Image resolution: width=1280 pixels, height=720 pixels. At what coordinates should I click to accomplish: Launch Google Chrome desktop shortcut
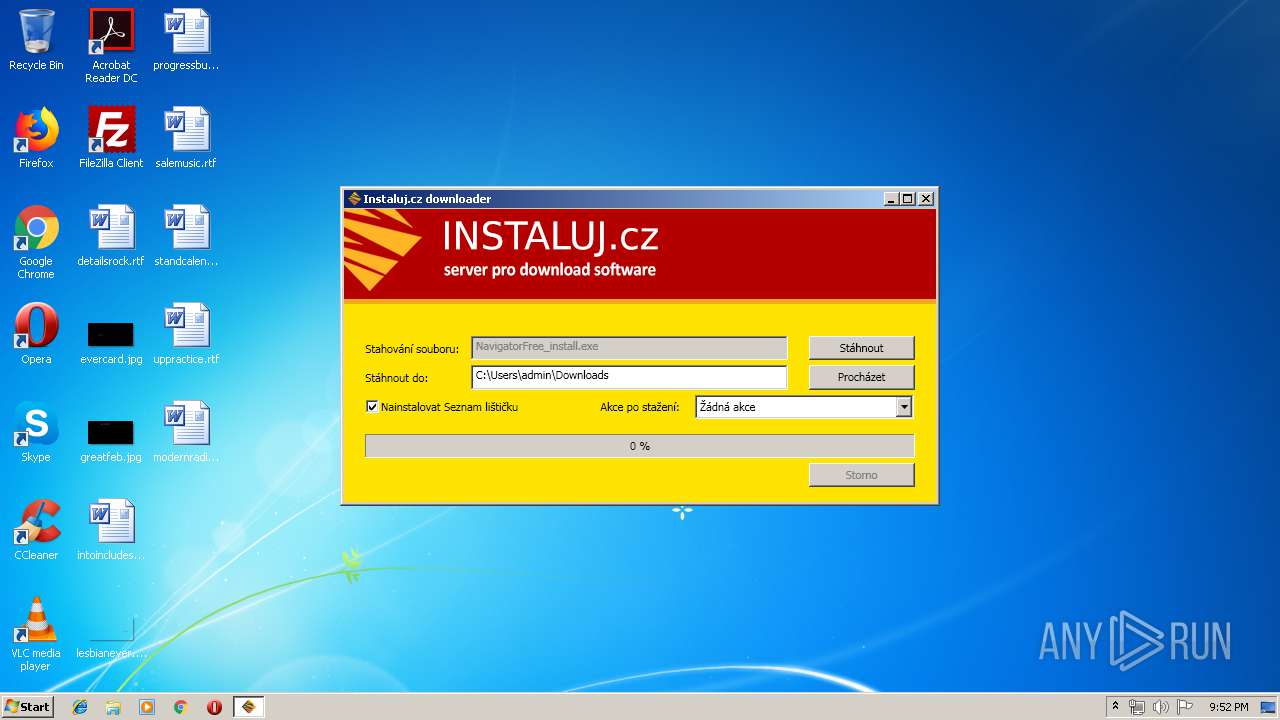pyautogui.click(x=36, y=242)
